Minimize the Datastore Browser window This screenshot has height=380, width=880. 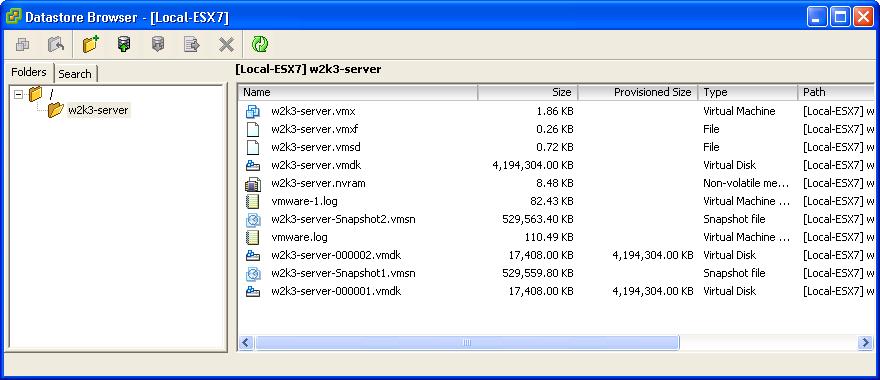click(x=817, y=17)
